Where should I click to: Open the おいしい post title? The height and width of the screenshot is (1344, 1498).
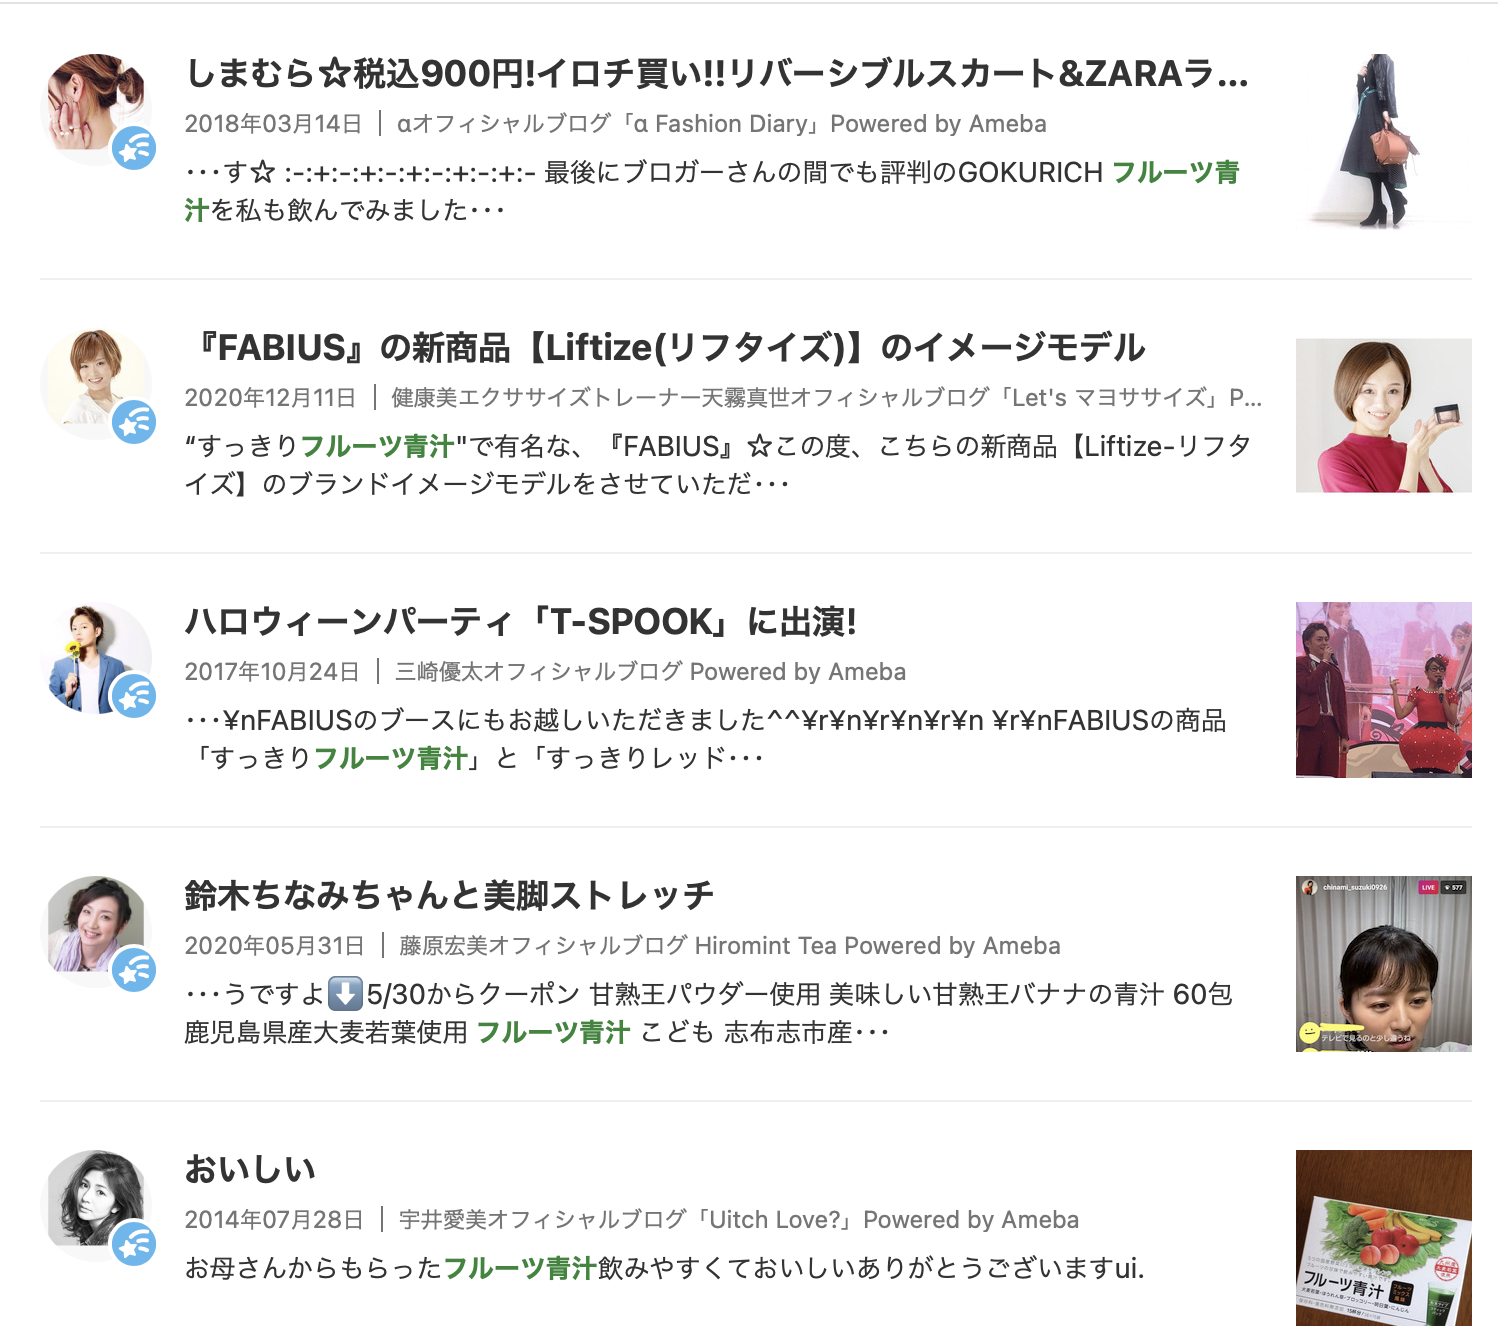(250, 1169)
